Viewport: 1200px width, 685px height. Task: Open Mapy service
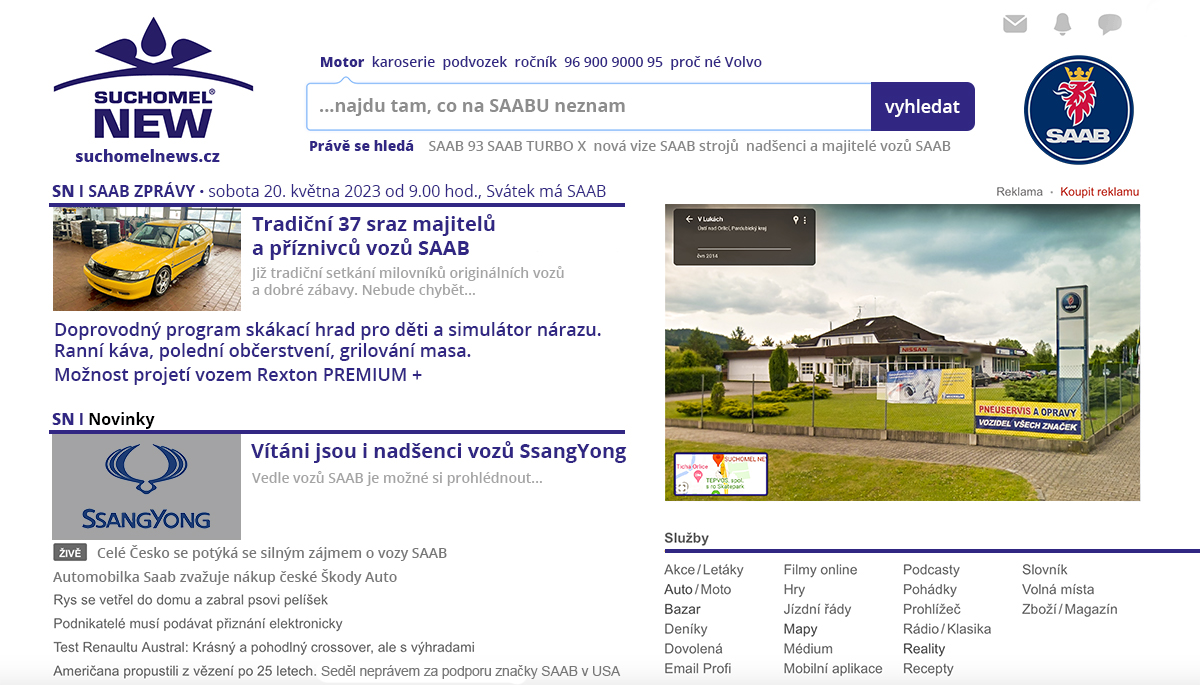(x=800, y=629)
